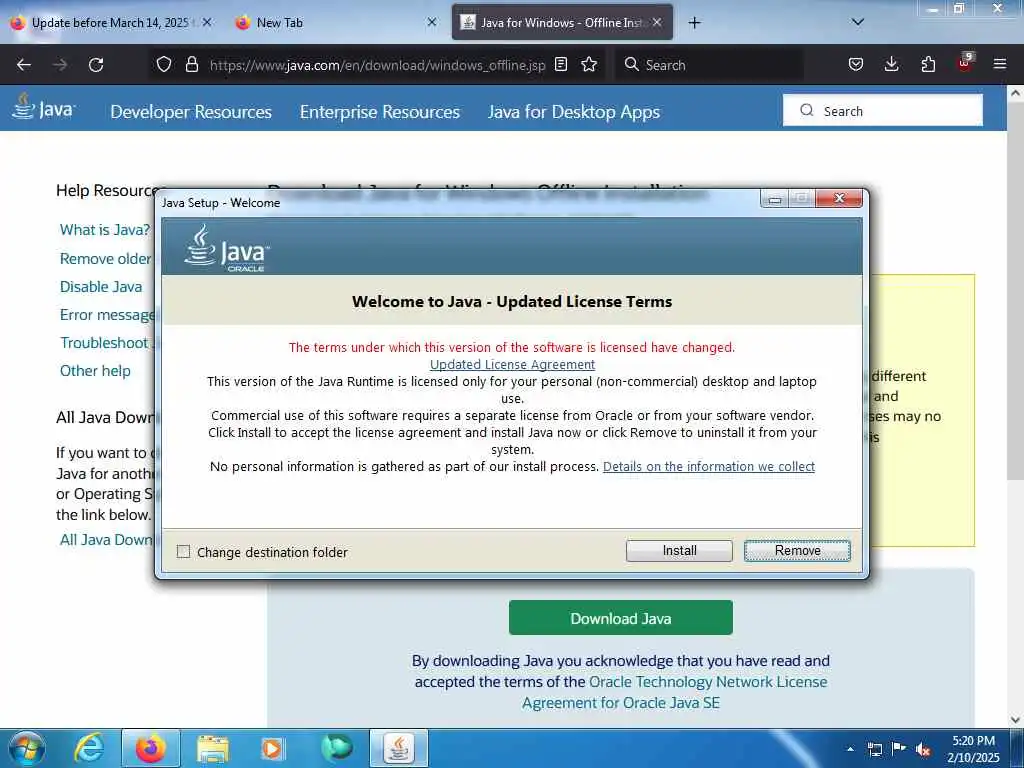Screen dimensions: 1024x768
Task: Expand the list all tabs chevron
Action: [x=858, y=22]
